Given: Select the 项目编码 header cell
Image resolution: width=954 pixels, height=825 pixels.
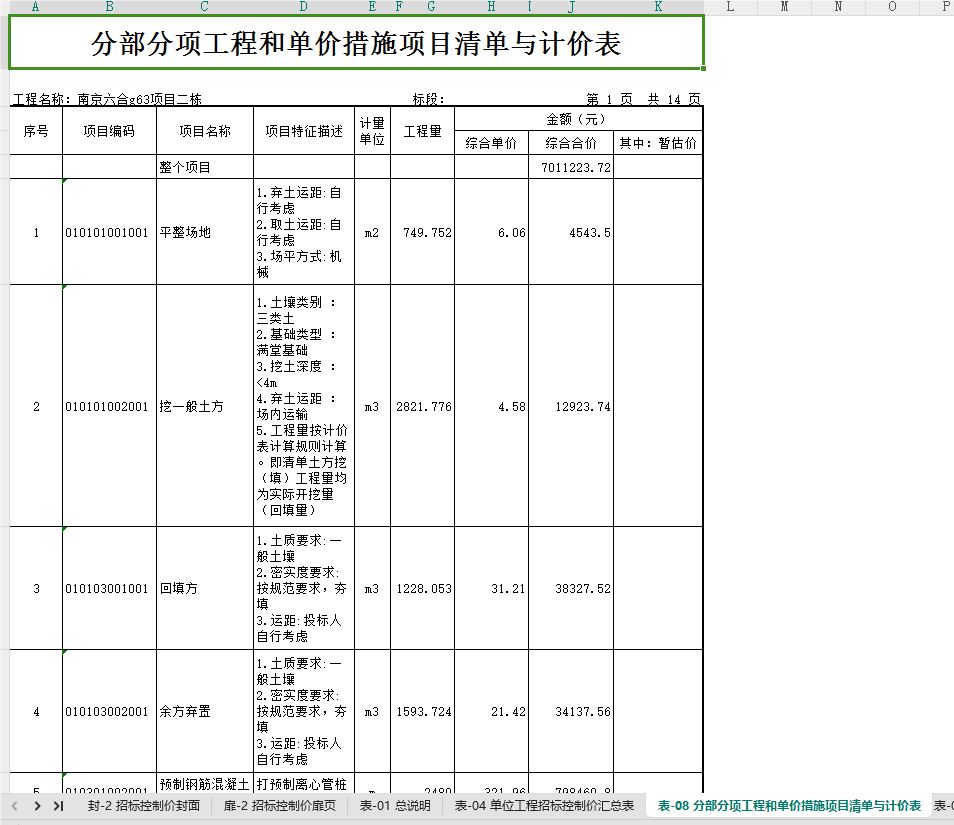Looking at the screenshot, I should (x=110, y=131).
